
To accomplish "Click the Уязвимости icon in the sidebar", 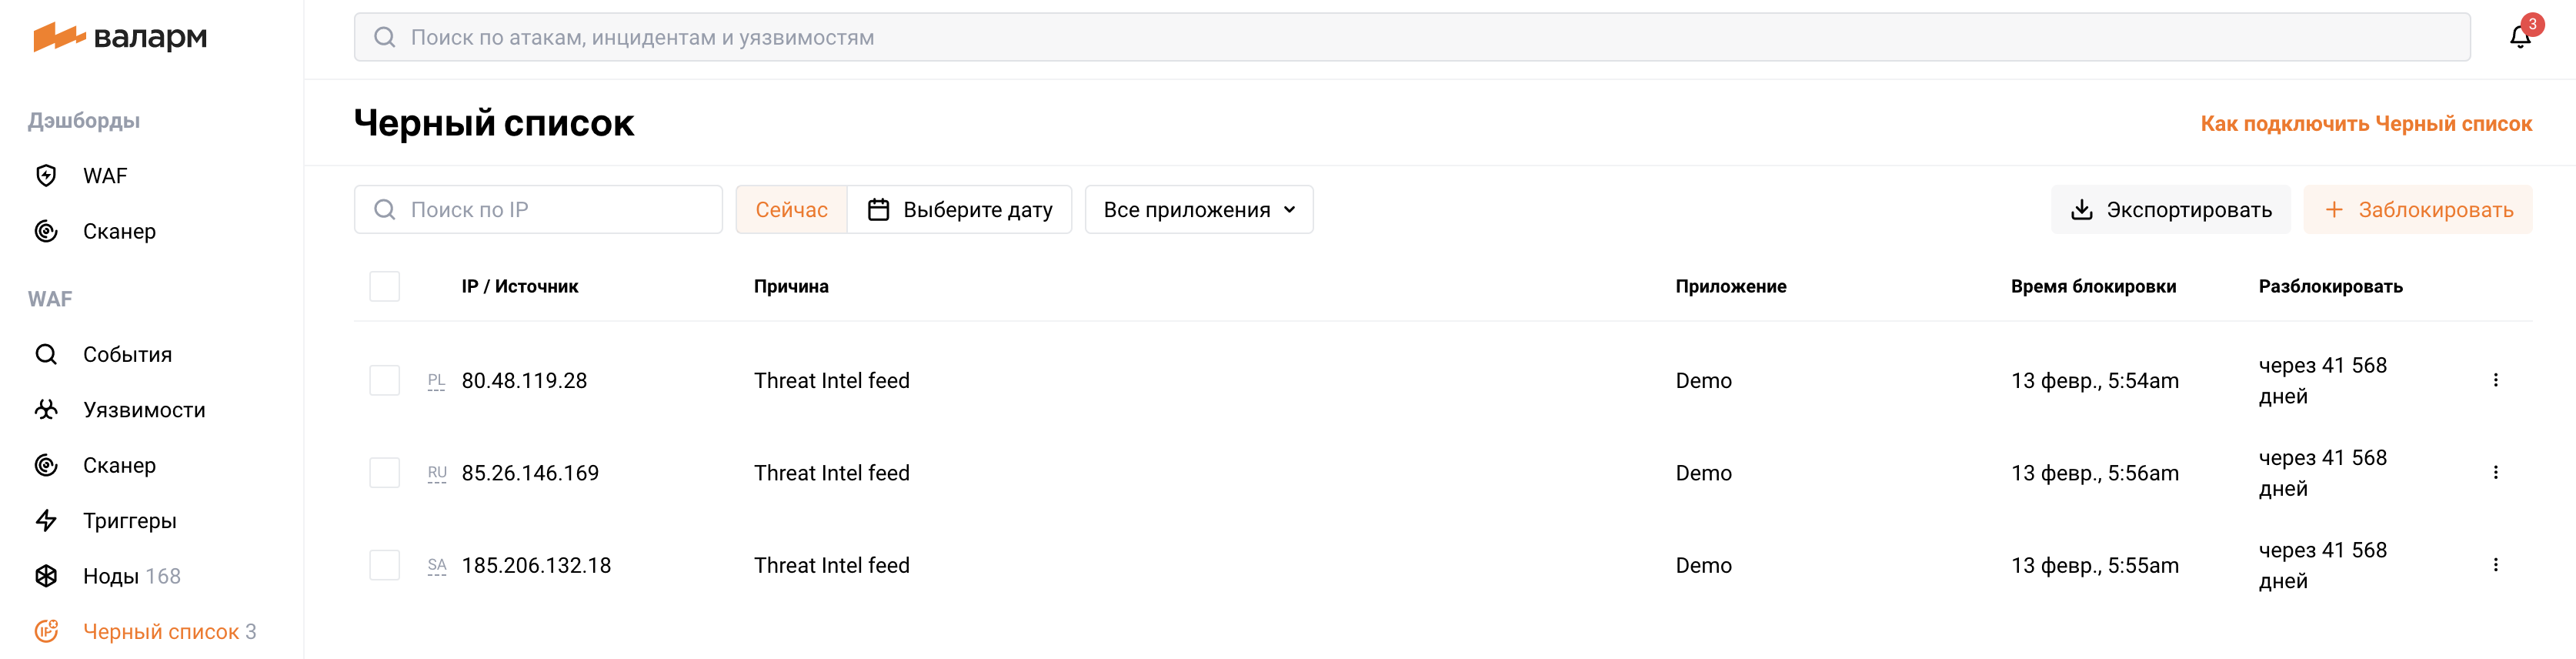I will pyautogui.click(x=45, y=409).
